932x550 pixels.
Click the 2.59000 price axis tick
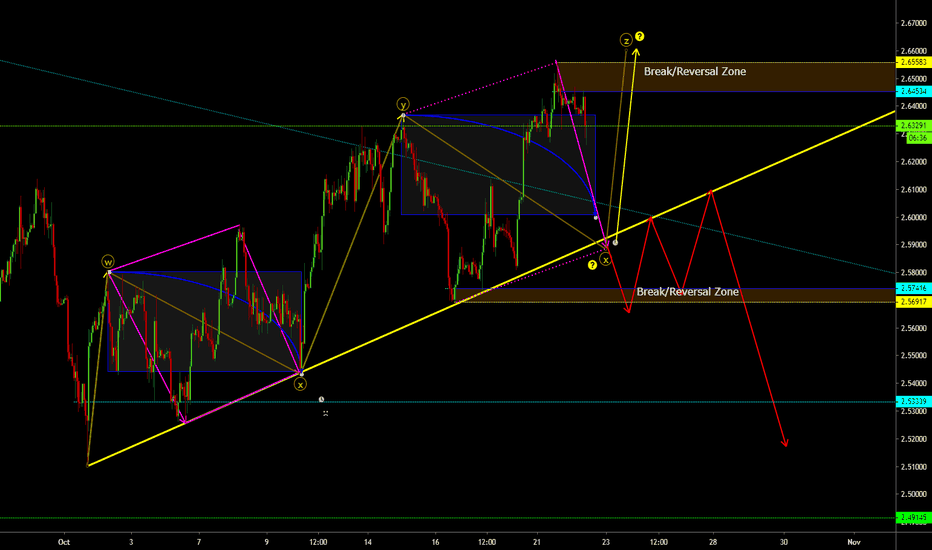pos(914,245)
